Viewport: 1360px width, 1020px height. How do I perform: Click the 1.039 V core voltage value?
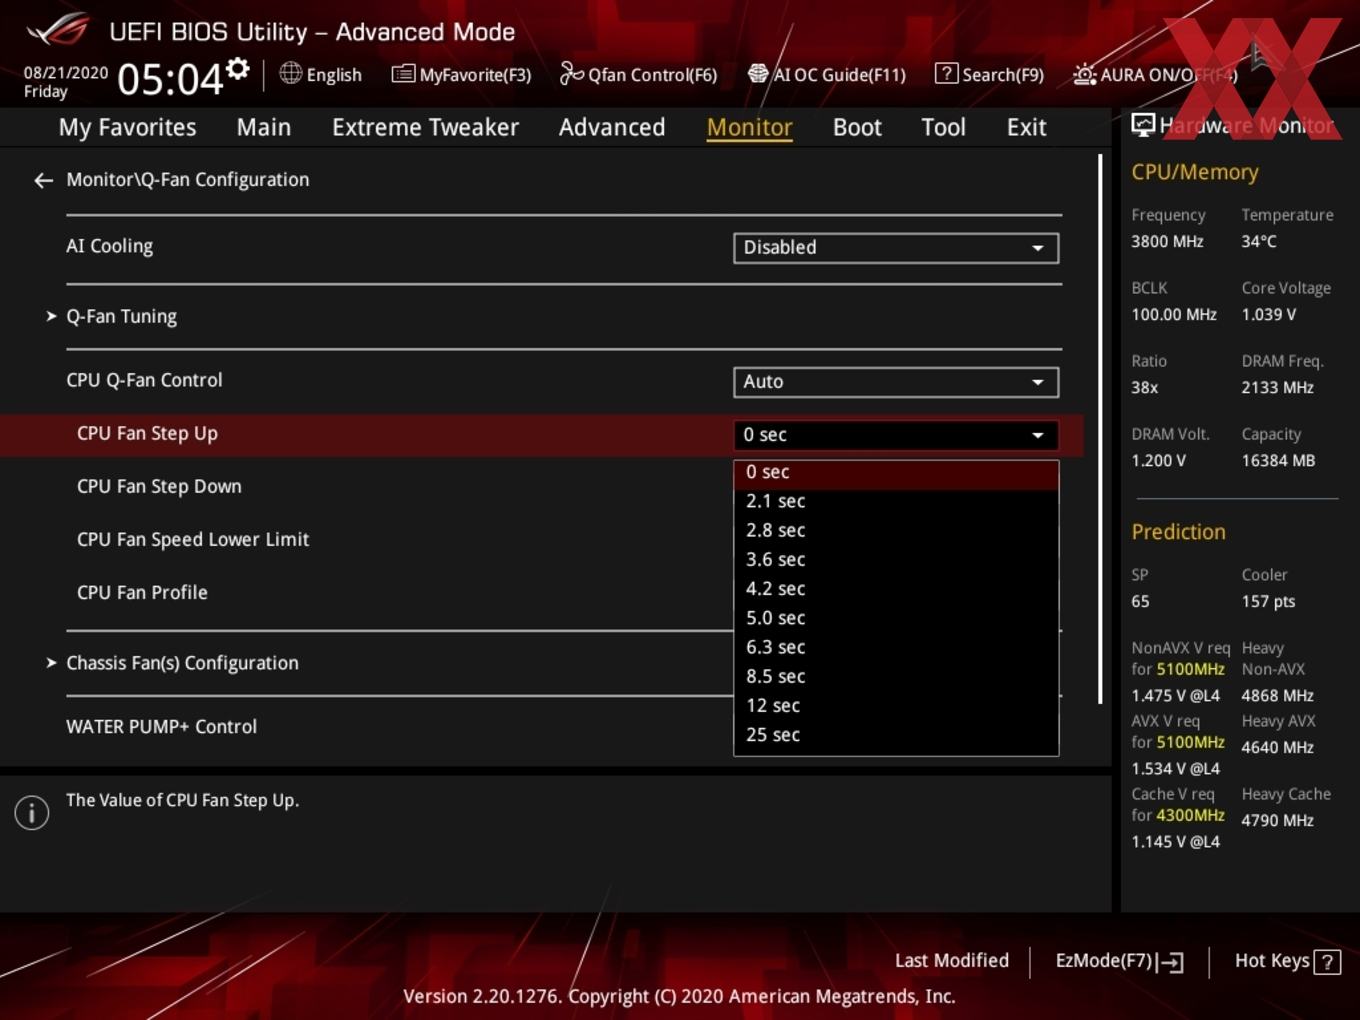coord(1269,314)
